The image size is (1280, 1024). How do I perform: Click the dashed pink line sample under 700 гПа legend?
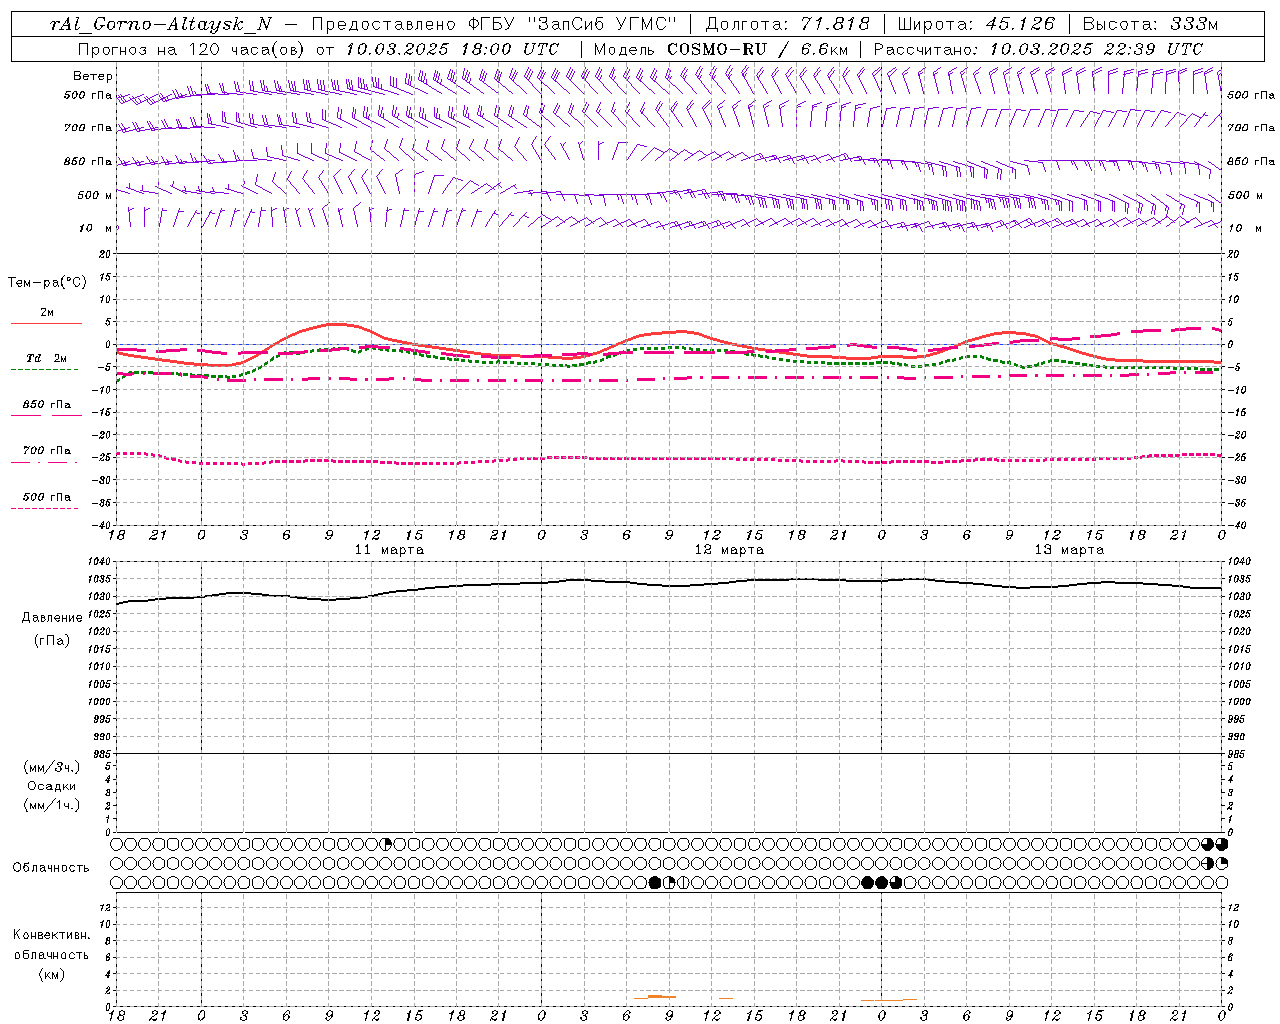[x=44, y=462]
